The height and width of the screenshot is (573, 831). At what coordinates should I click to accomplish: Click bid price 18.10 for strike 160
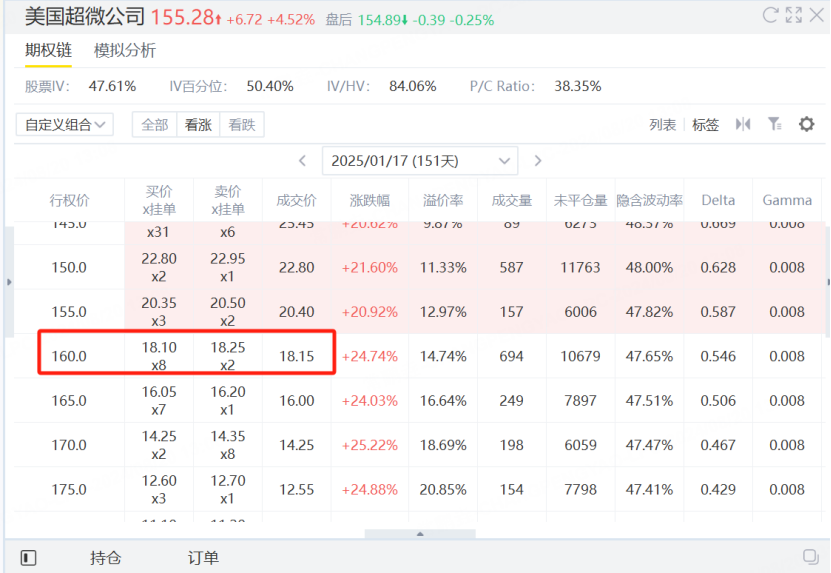coord(159,348)
